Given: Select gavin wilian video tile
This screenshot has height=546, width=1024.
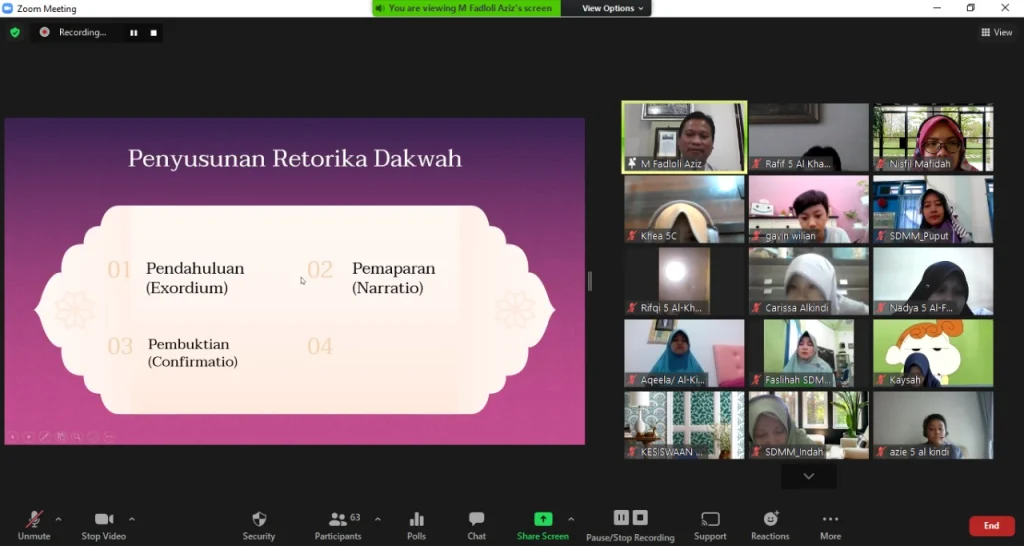Looking at the screenshot, I should [808, 209].
